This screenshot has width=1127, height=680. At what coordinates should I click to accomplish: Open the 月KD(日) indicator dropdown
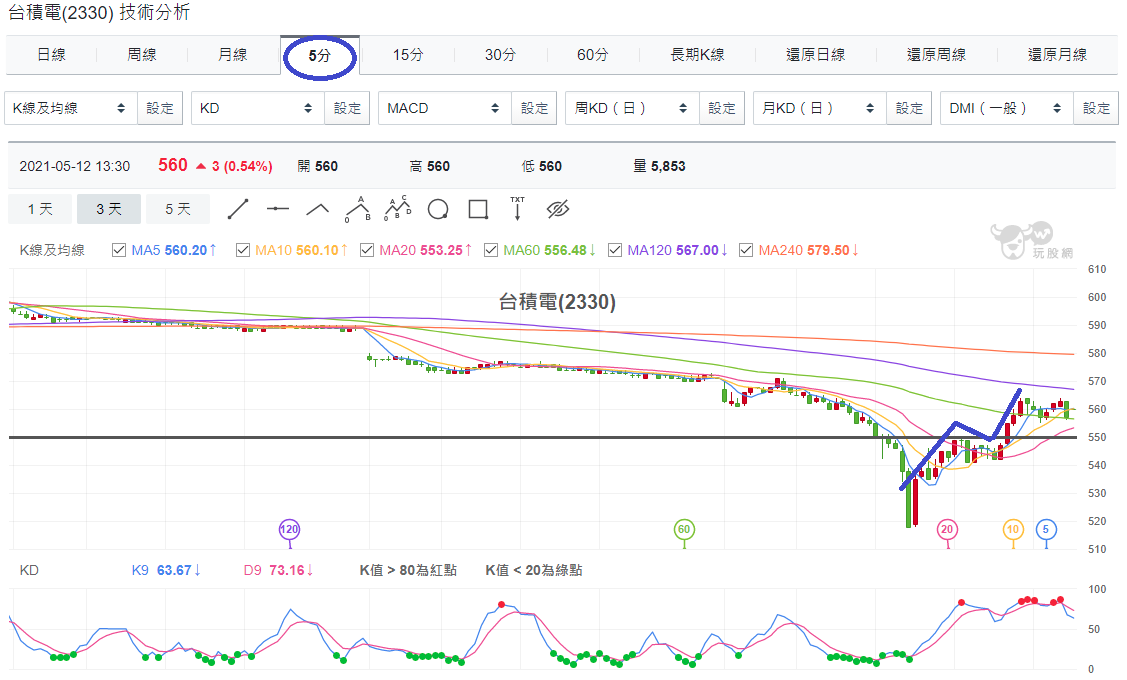[x=820, y=109]
